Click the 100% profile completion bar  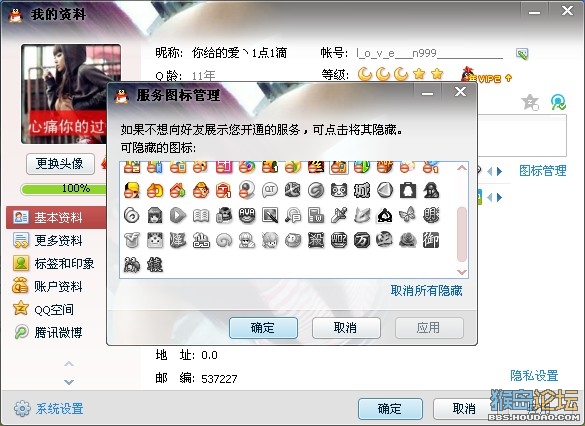[64, 188]
